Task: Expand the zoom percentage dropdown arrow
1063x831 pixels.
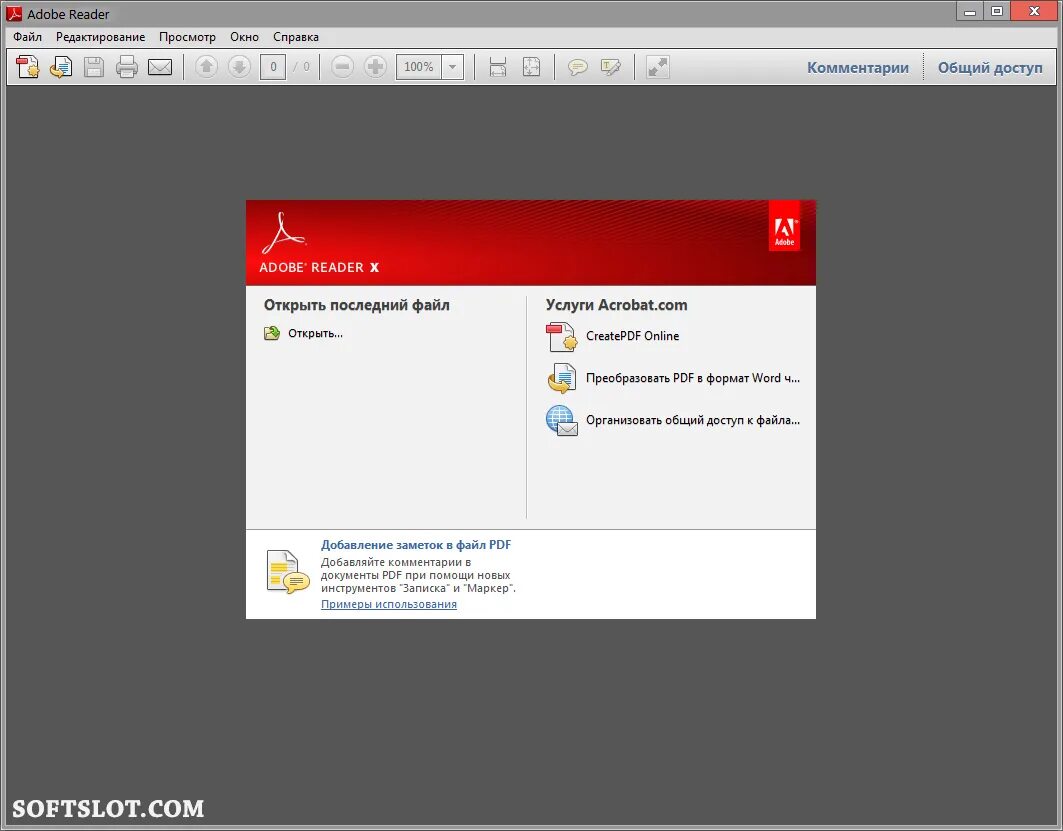Action: coord(452,66)
